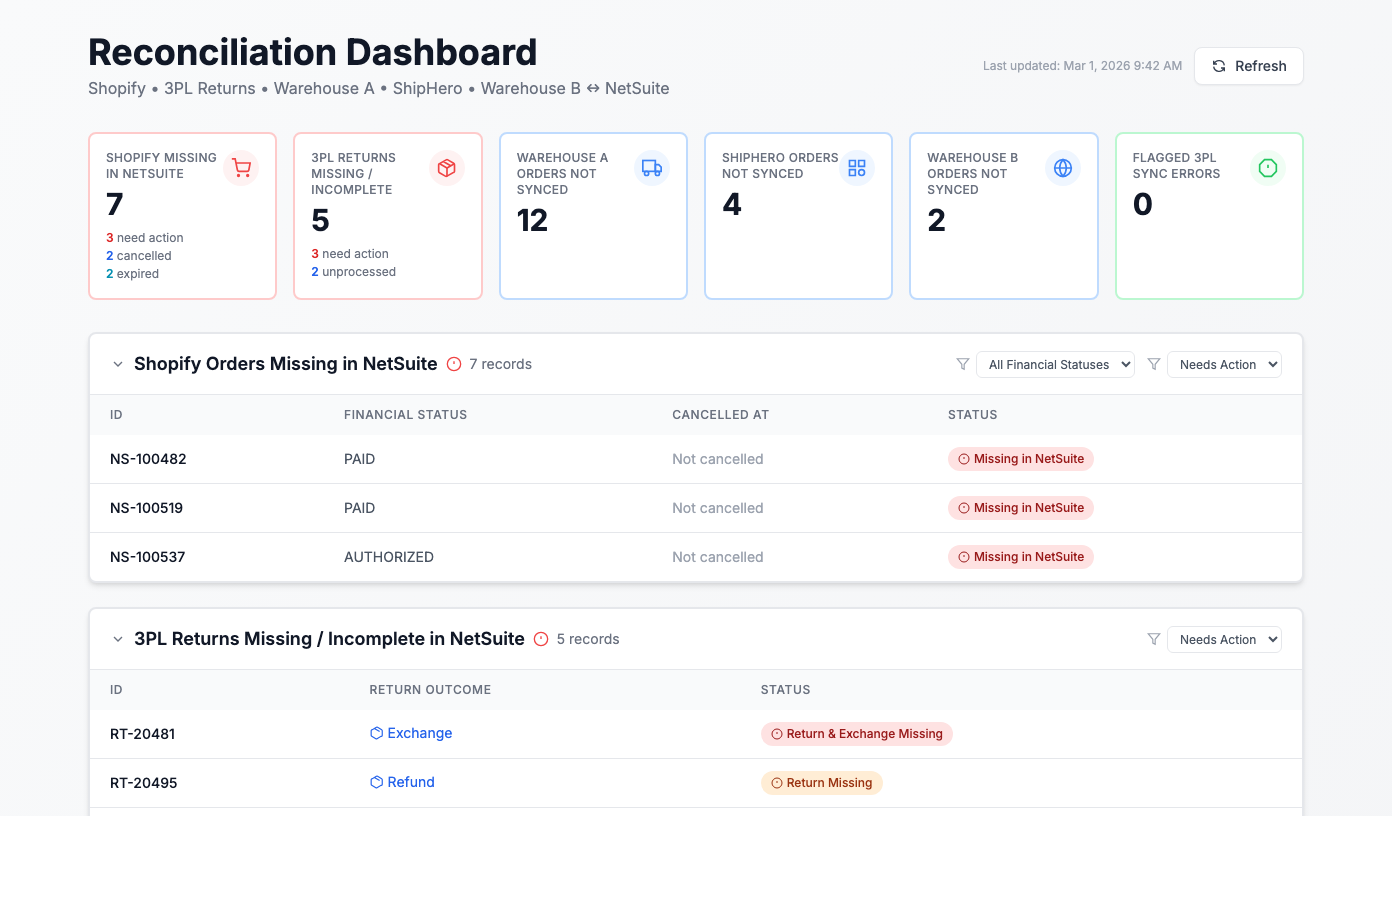Click the globe icon on Warehouse B card

[x=1063, y=168]
